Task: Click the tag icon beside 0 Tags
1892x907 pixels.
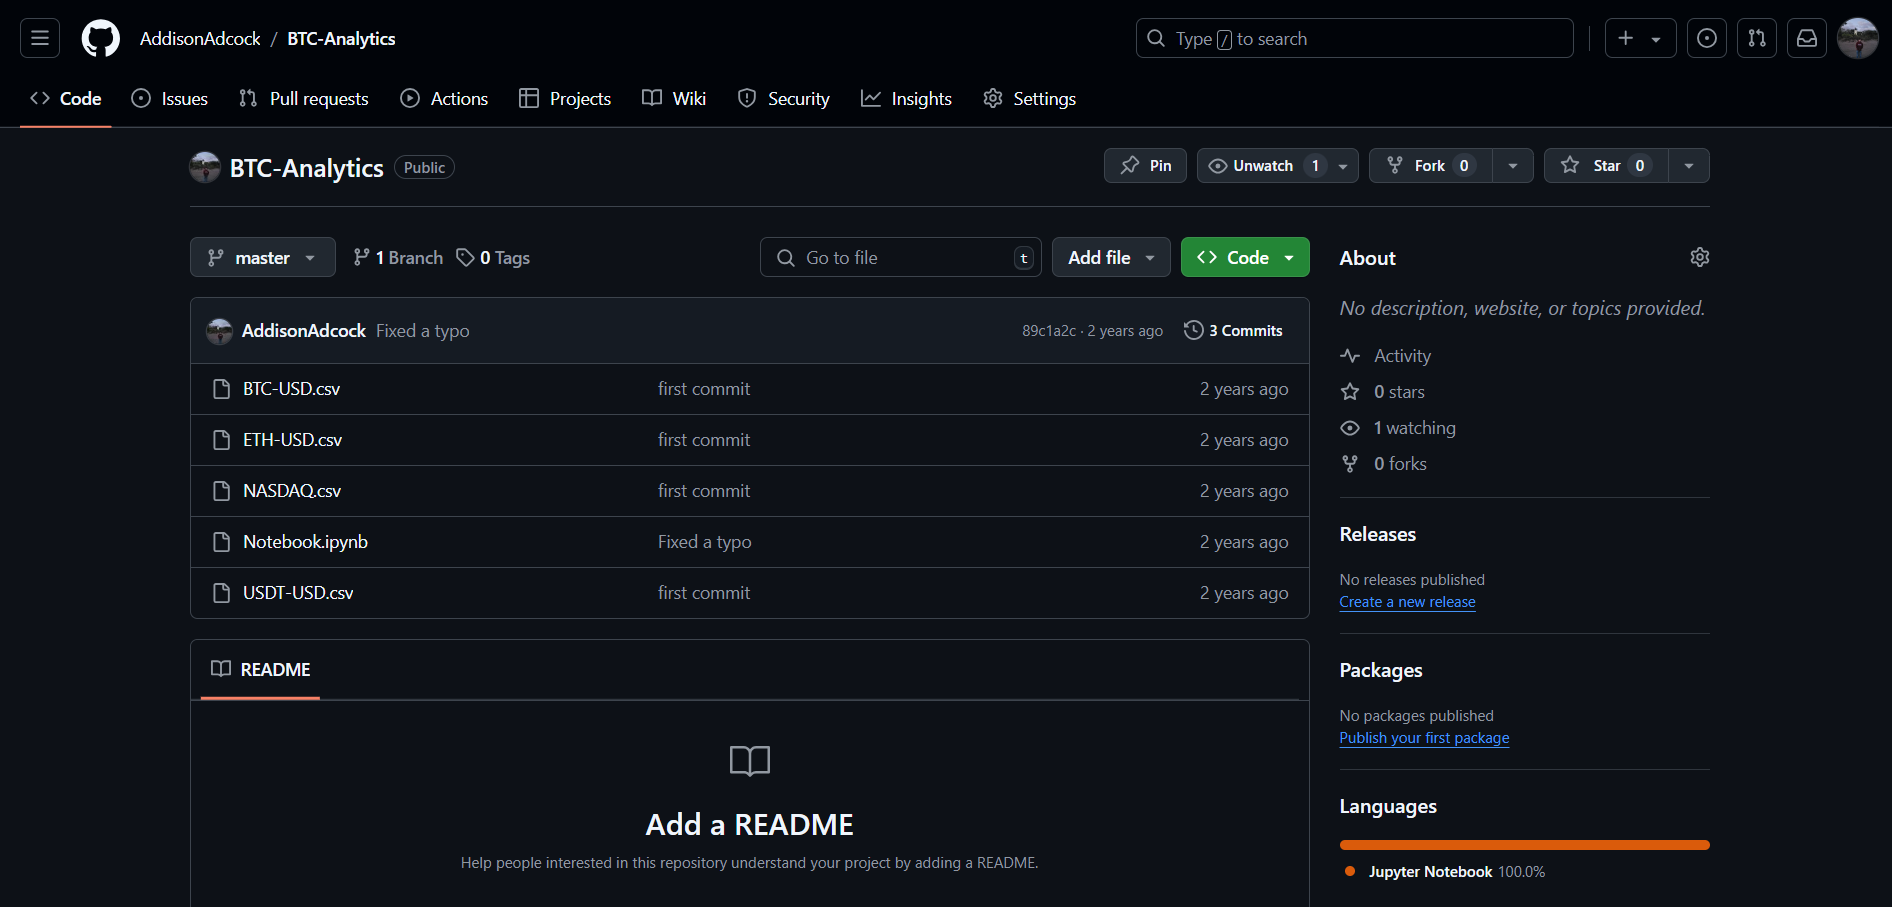Action: (x=465, y=257)
